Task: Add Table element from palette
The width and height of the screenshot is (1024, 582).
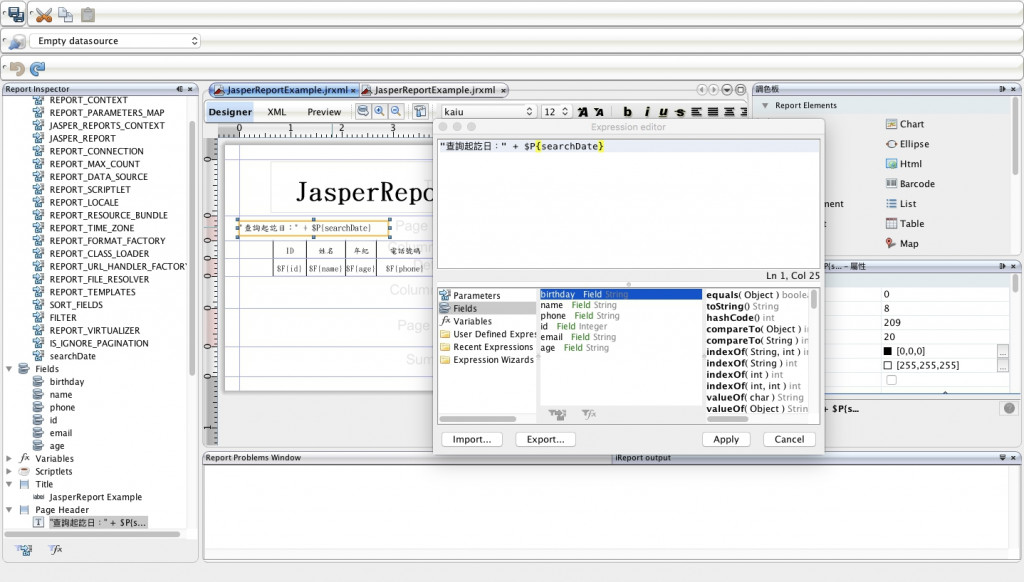Action: 904,223
